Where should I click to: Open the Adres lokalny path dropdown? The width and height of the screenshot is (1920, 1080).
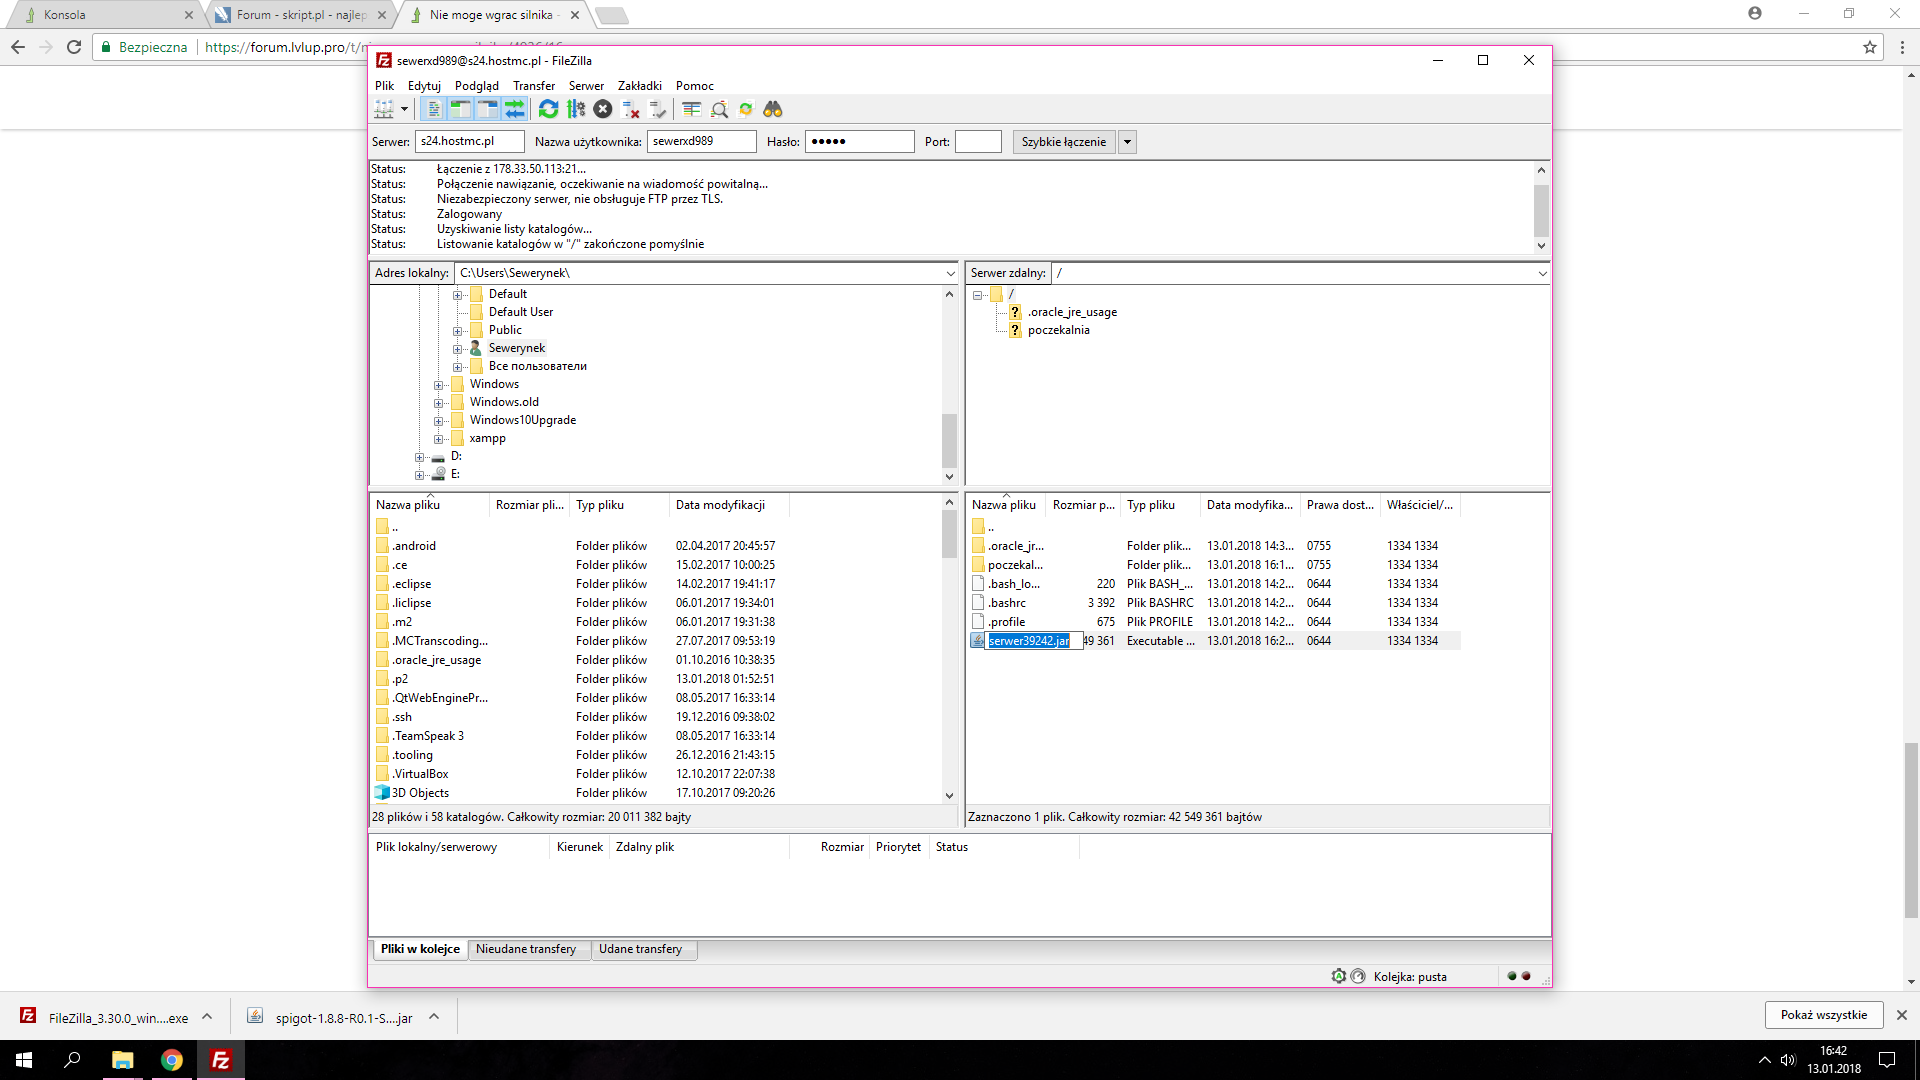click(950, 273)
